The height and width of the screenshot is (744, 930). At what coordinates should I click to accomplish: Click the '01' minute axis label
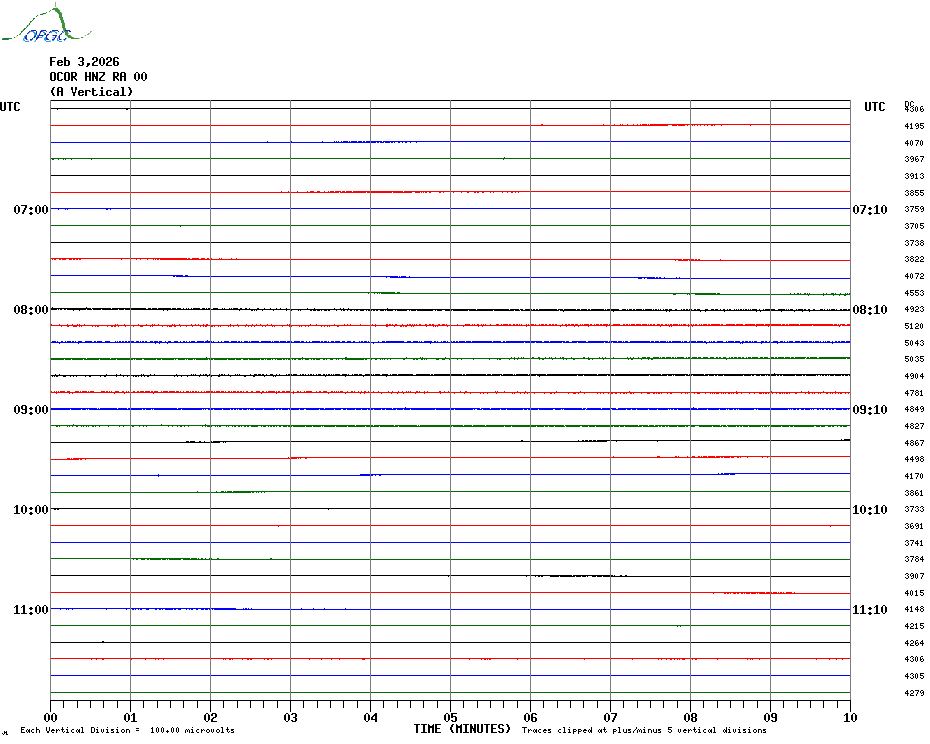[x=130, y=718]
